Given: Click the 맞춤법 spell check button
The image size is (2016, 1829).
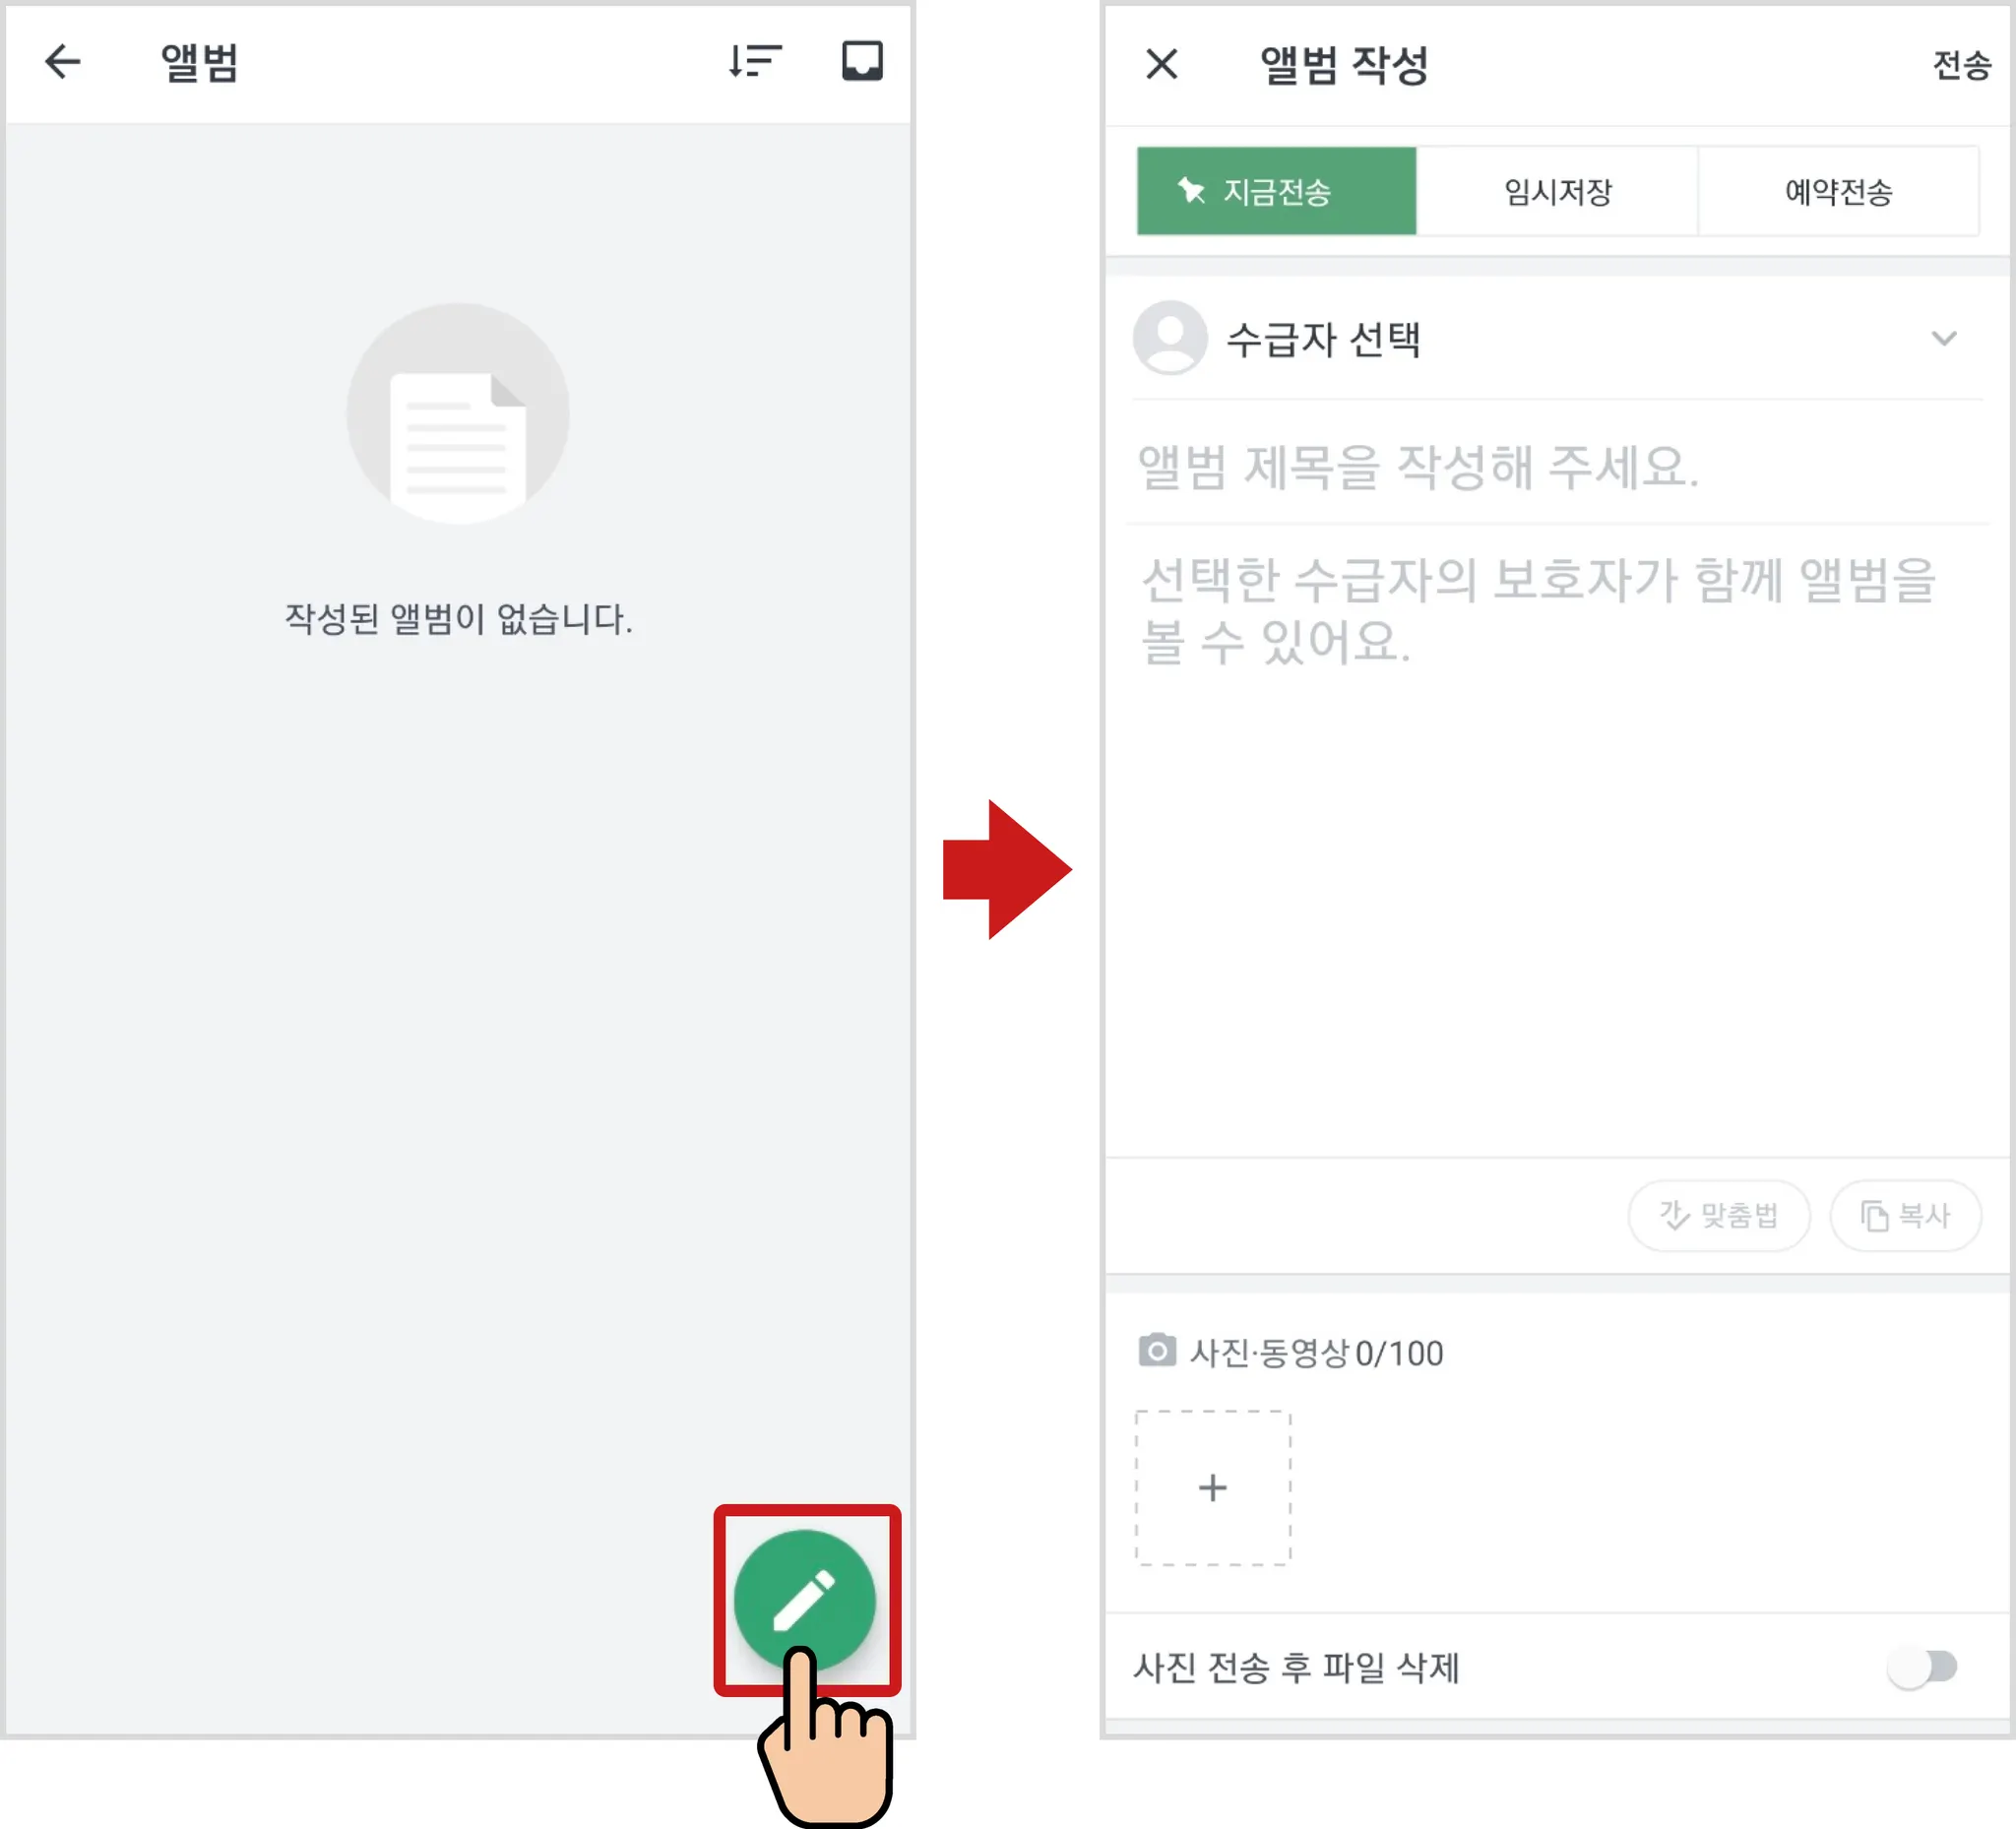Looking at the screenshot, I should [x=1718, y=1215].
